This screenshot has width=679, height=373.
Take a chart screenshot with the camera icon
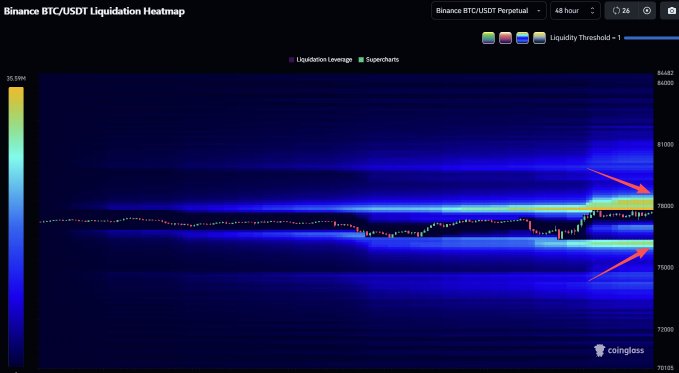[671, 11]
